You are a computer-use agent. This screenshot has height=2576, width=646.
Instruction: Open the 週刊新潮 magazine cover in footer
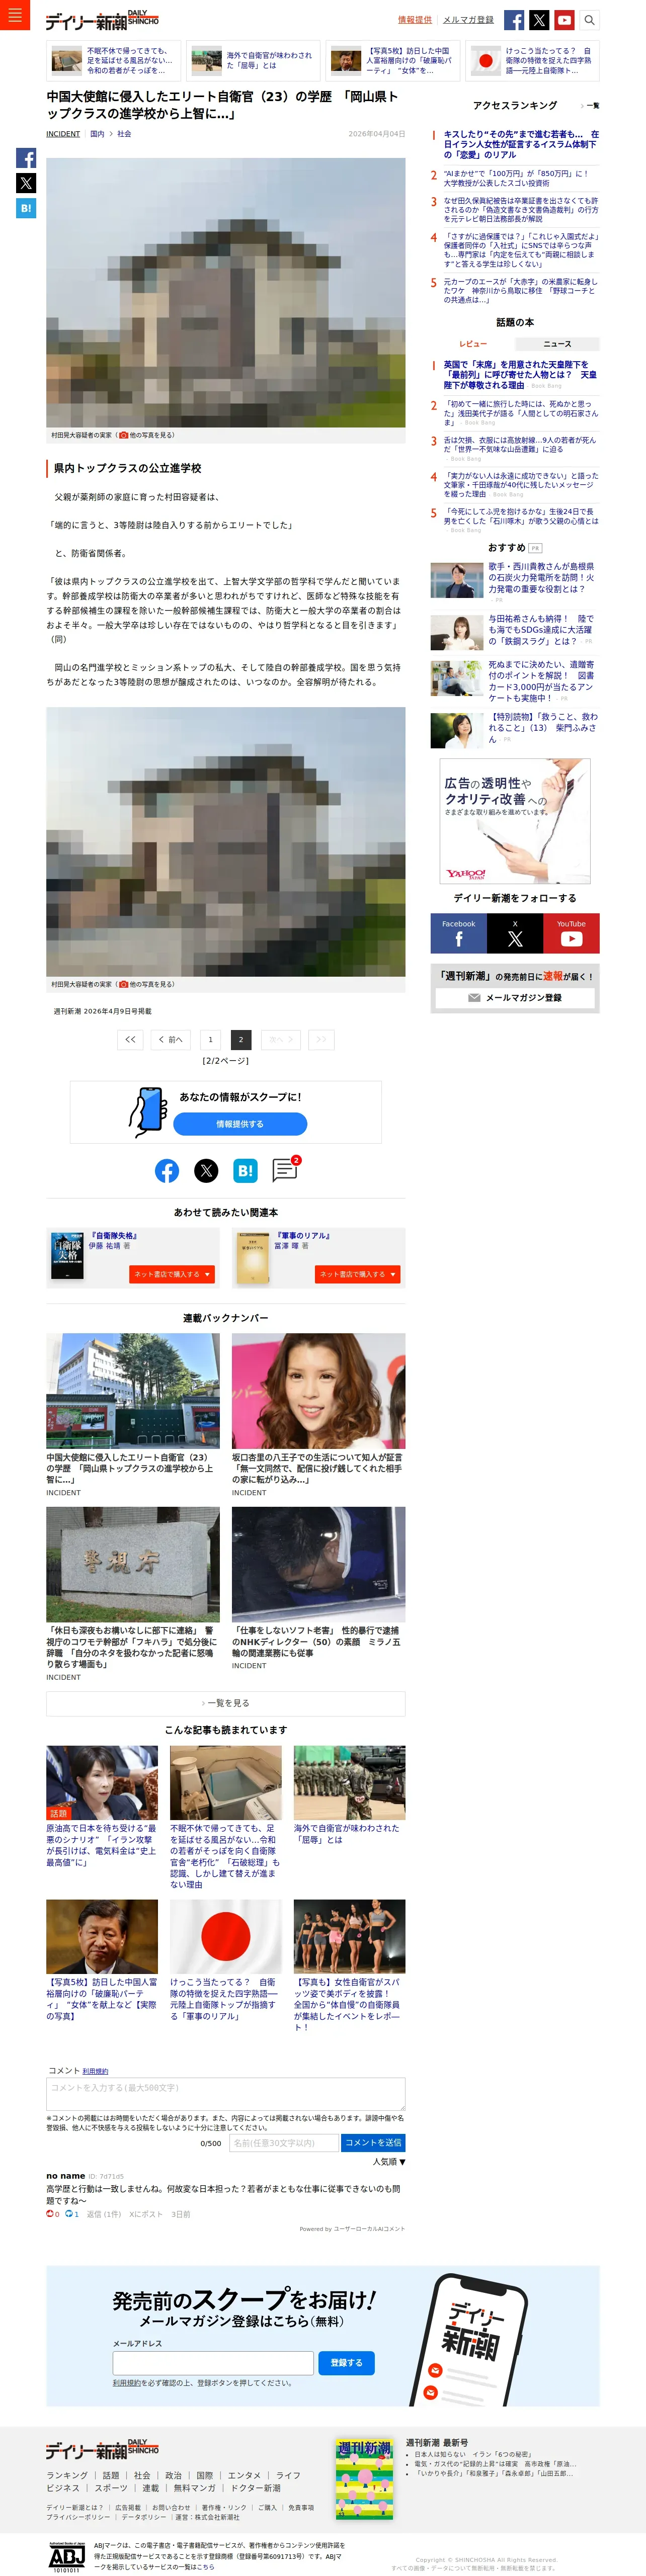tap(364, 2479)
